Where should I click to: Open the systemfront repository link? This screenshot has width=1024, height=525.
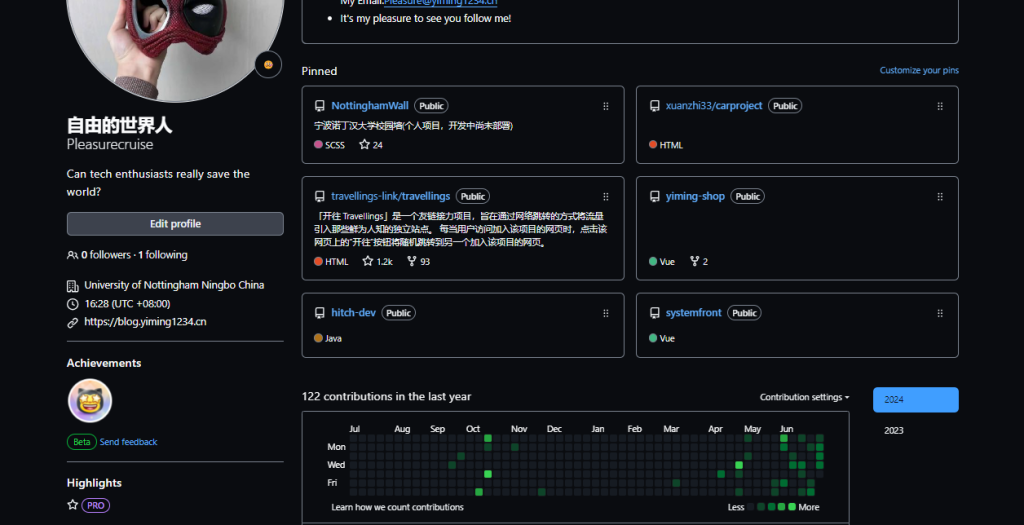[694, 313]
